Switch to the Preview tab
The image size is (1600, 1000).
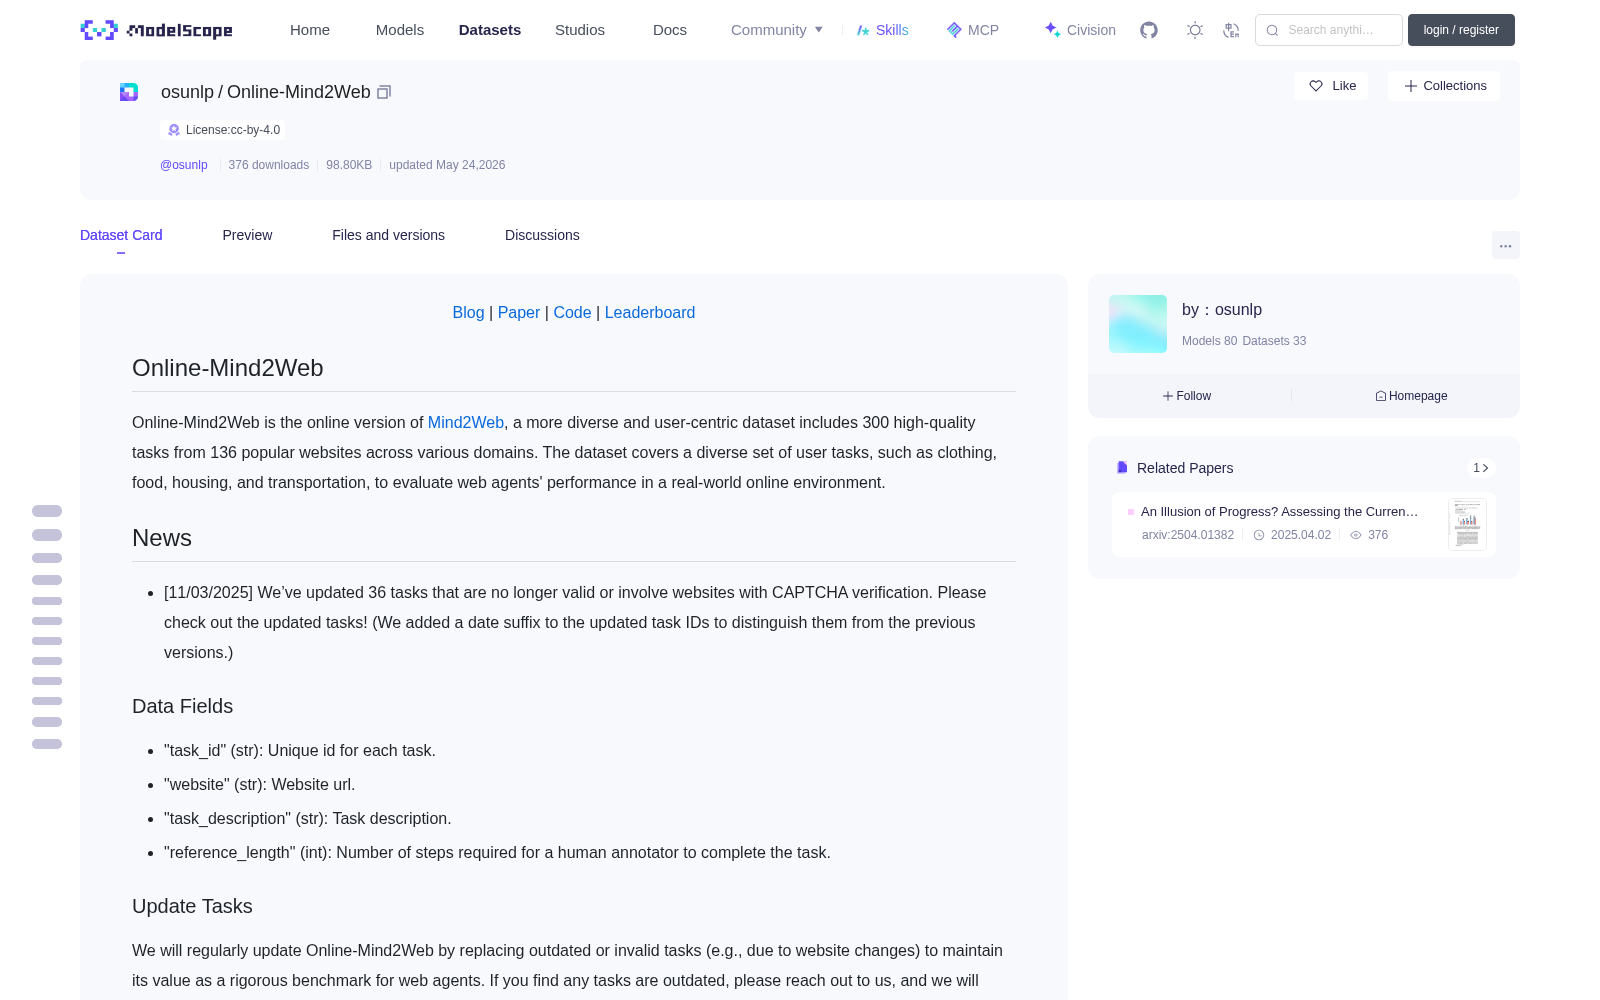247,235
